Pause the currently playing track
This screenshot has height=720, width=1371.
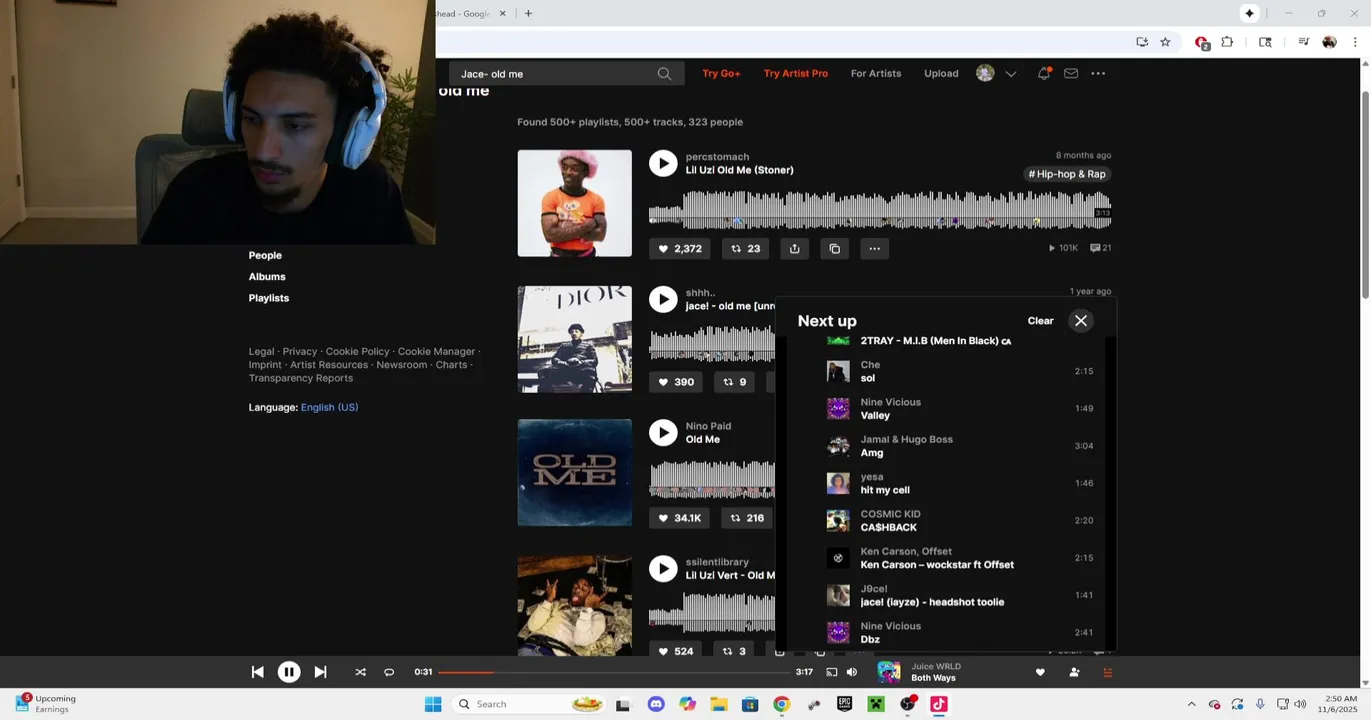click(x=288, y=672)
